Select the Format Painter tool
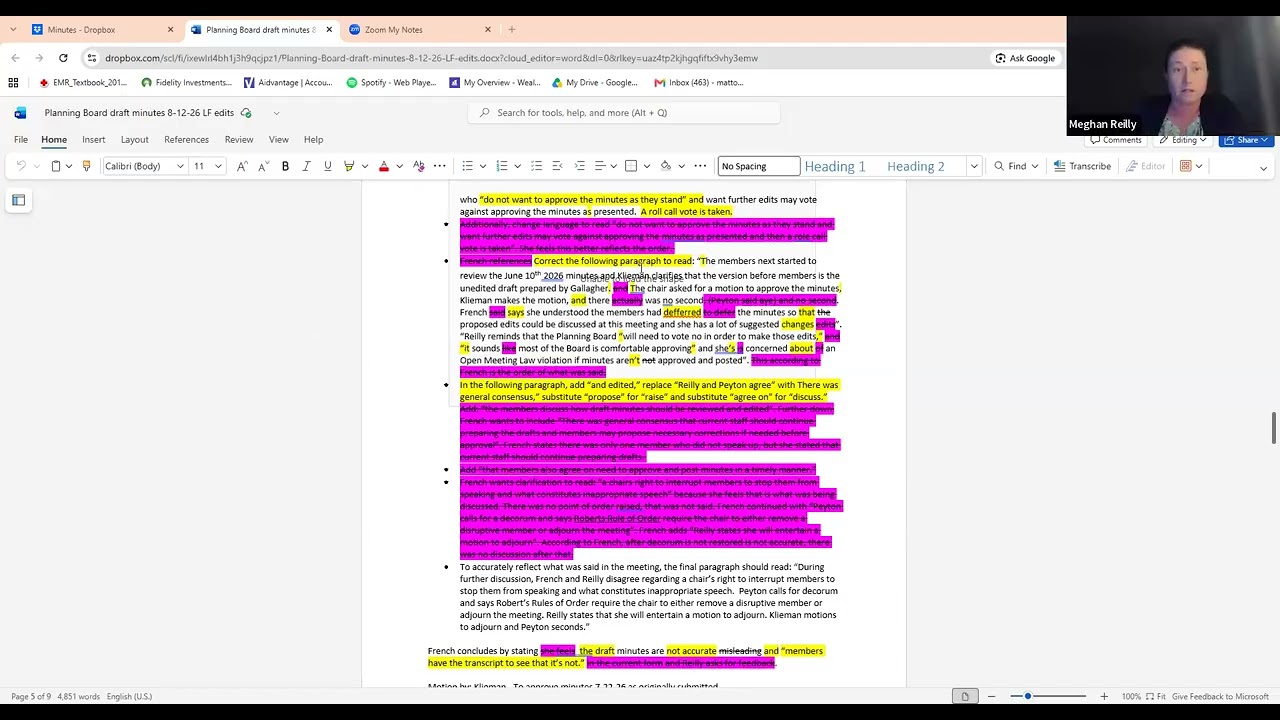1280x720 pixels. click(x=86, y=166)
